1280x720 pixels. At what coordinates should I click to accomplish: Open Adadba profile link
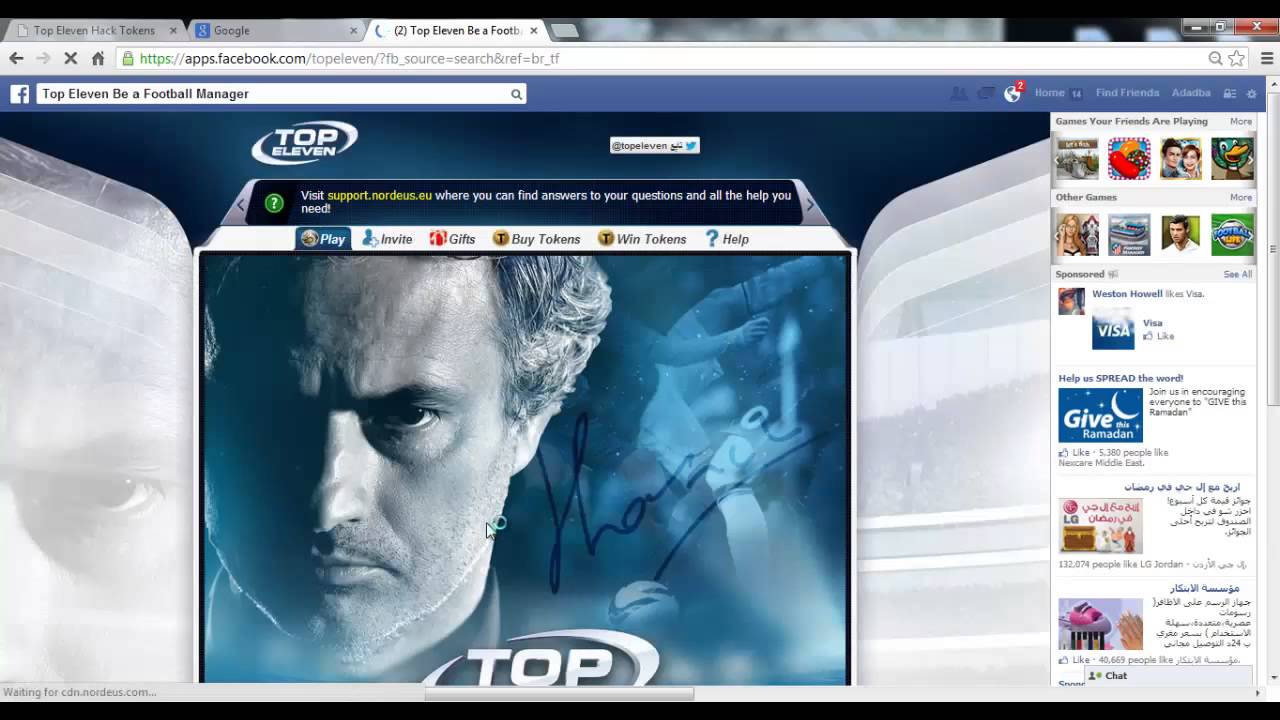coord(1191,93)
